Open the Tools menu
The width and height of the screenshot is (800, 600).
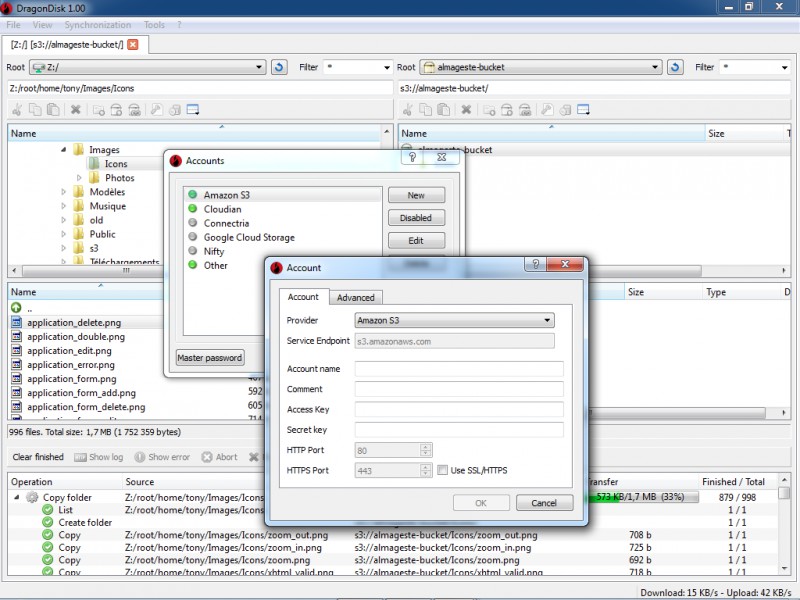154,24
